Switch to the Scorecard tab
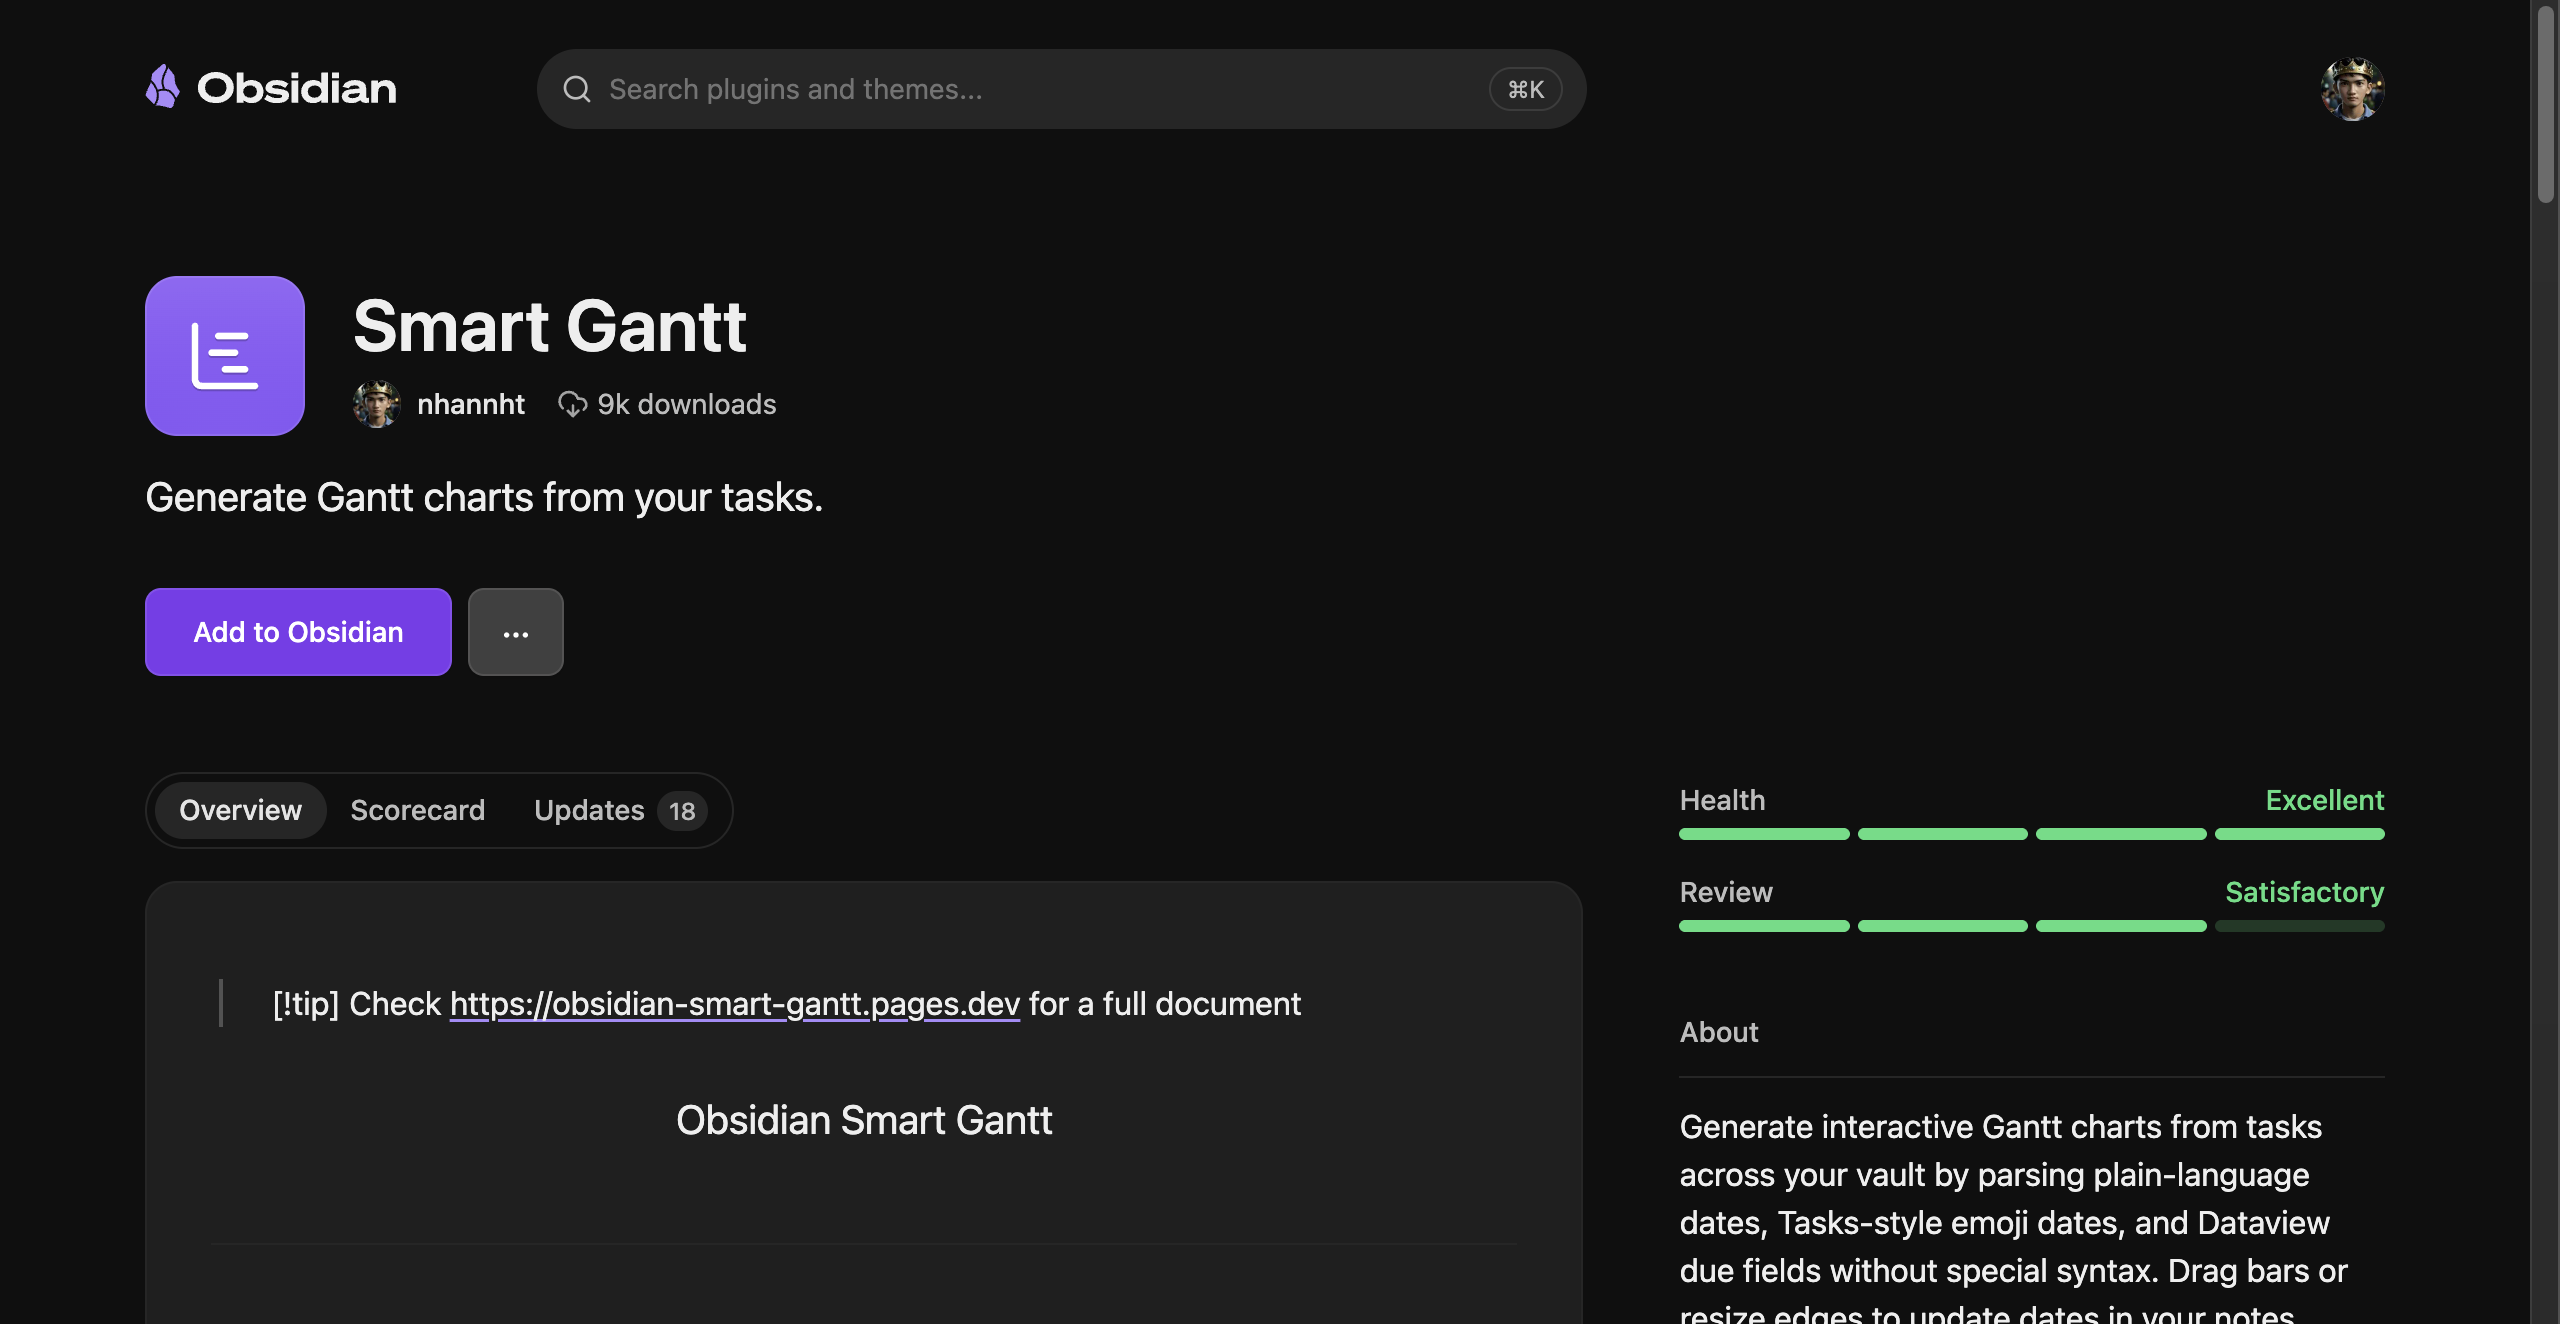 tap(418, 810)
